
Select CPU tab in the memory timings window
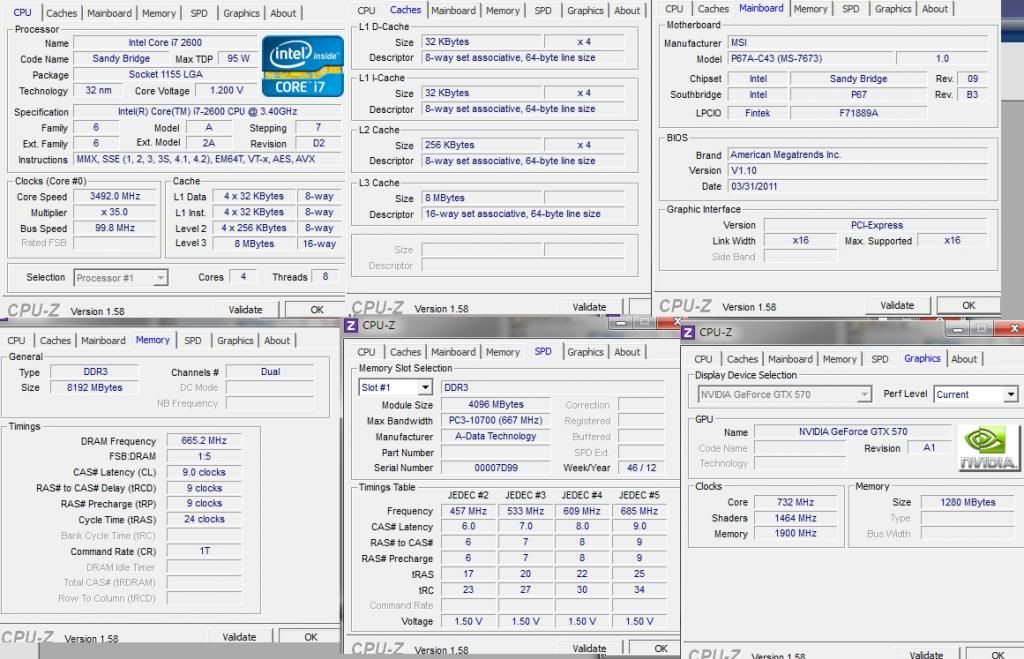pyautogui.click(x=16, y=341)
